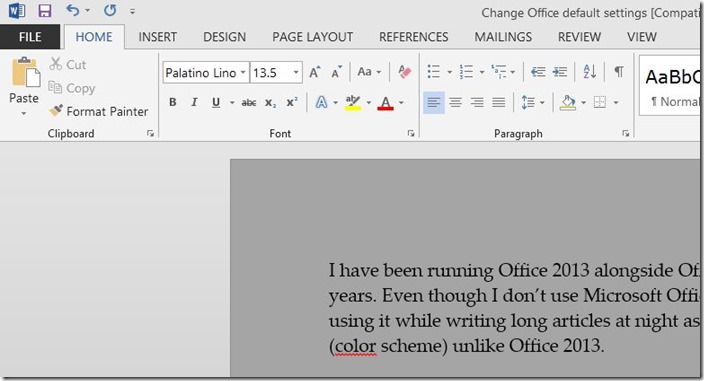Increase font size with Grow Font
This screenshot has height=381, width=704.
coord(315,72)
